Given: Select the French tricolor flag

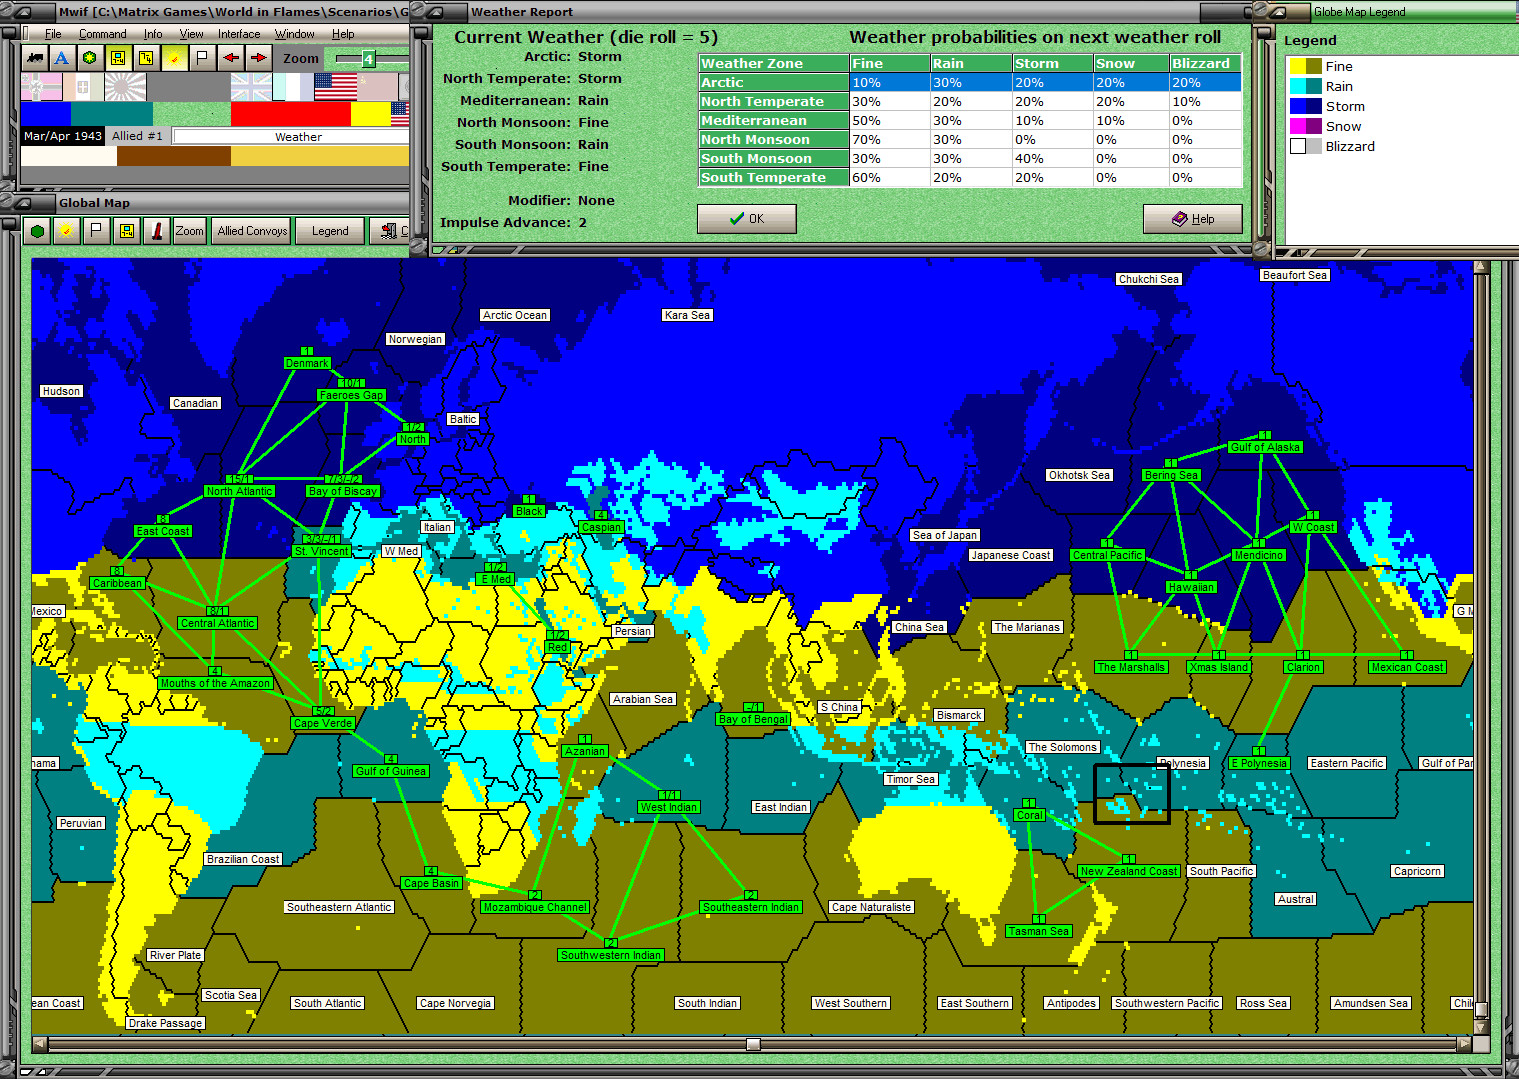Looking at the screenshot, I should click(293, 87).
